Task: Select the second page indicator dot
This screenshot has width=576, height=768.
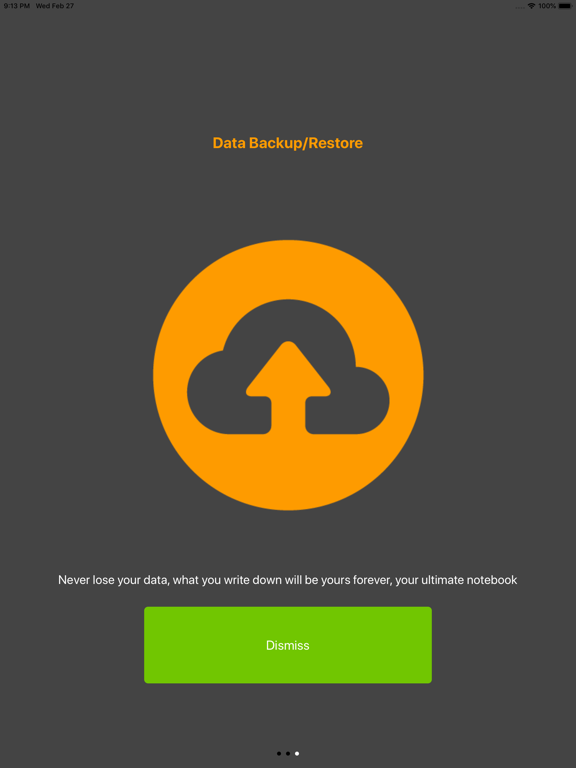Action: [288, 753]
